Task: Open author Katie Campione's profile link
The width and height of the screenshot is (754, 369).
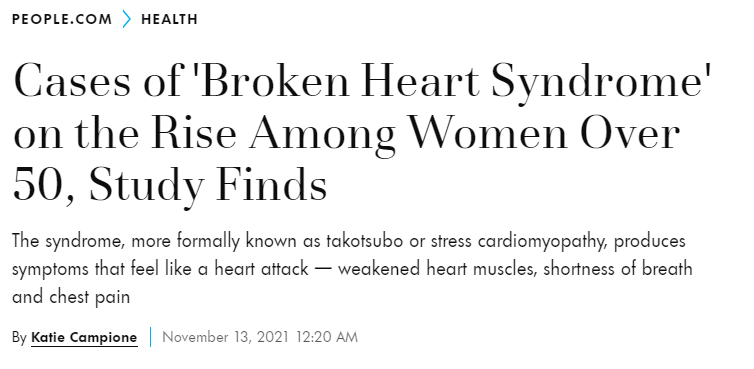Action: point(84,337)
